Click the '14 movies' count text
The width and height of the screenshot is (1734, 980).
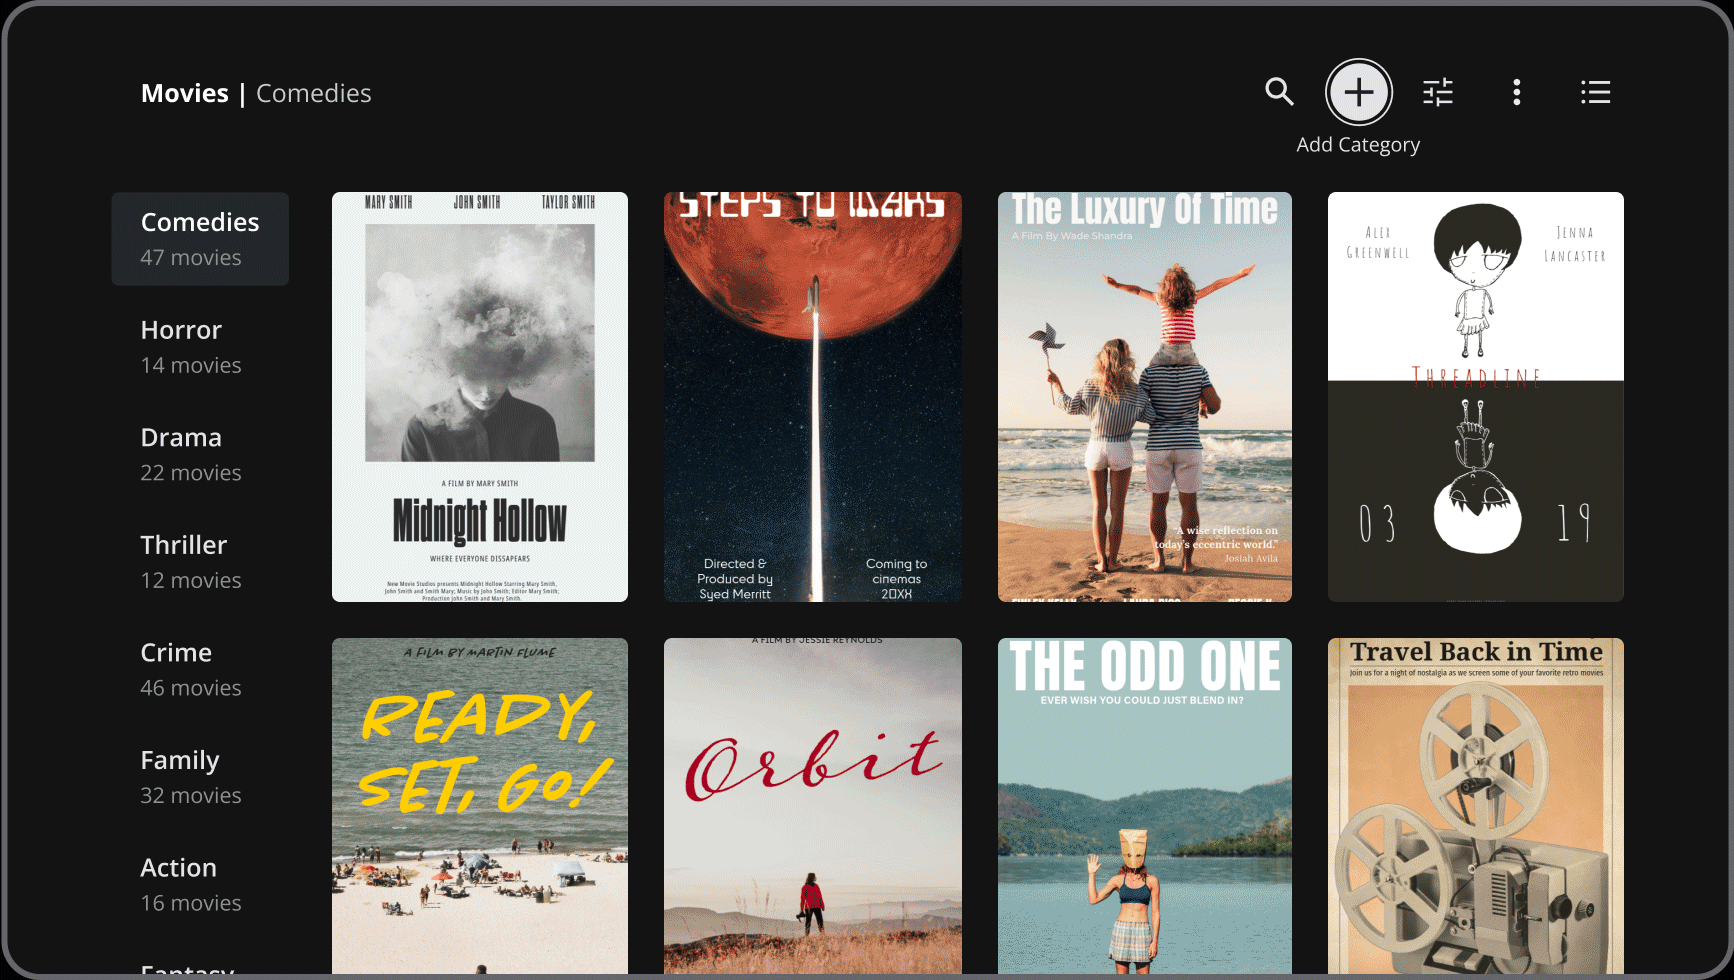point(191,365)
